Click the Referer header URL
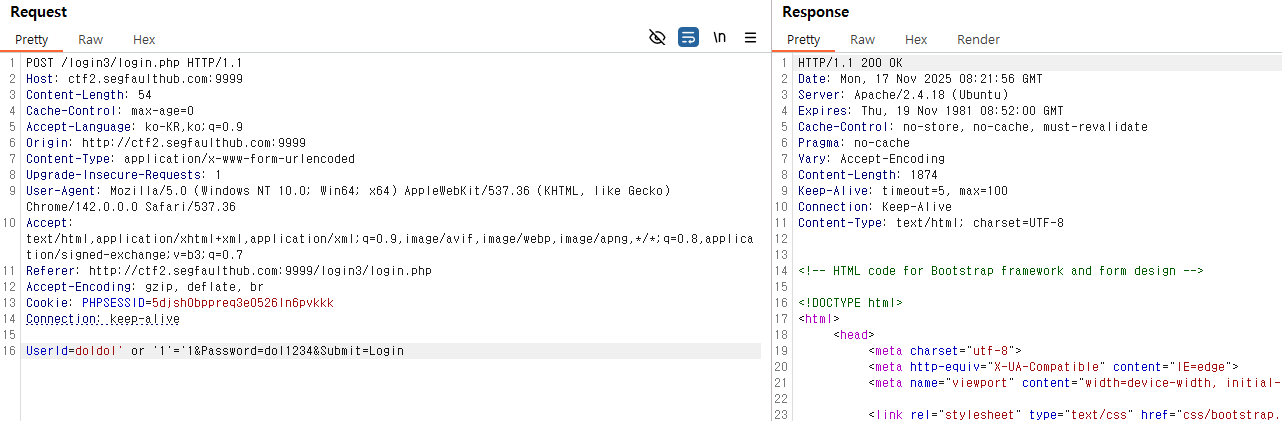Screen dimensions: 1282x421 tap(259, 271)
